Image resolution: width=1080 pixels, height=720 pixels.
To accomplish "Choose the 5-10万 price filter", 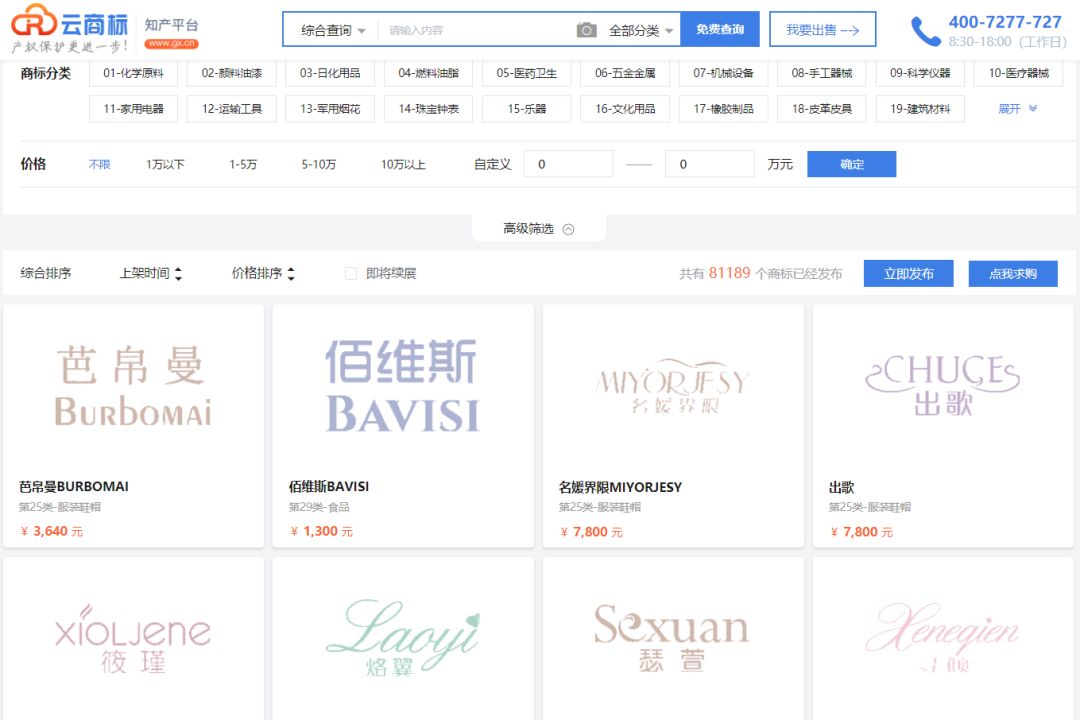I will (319, 165).
